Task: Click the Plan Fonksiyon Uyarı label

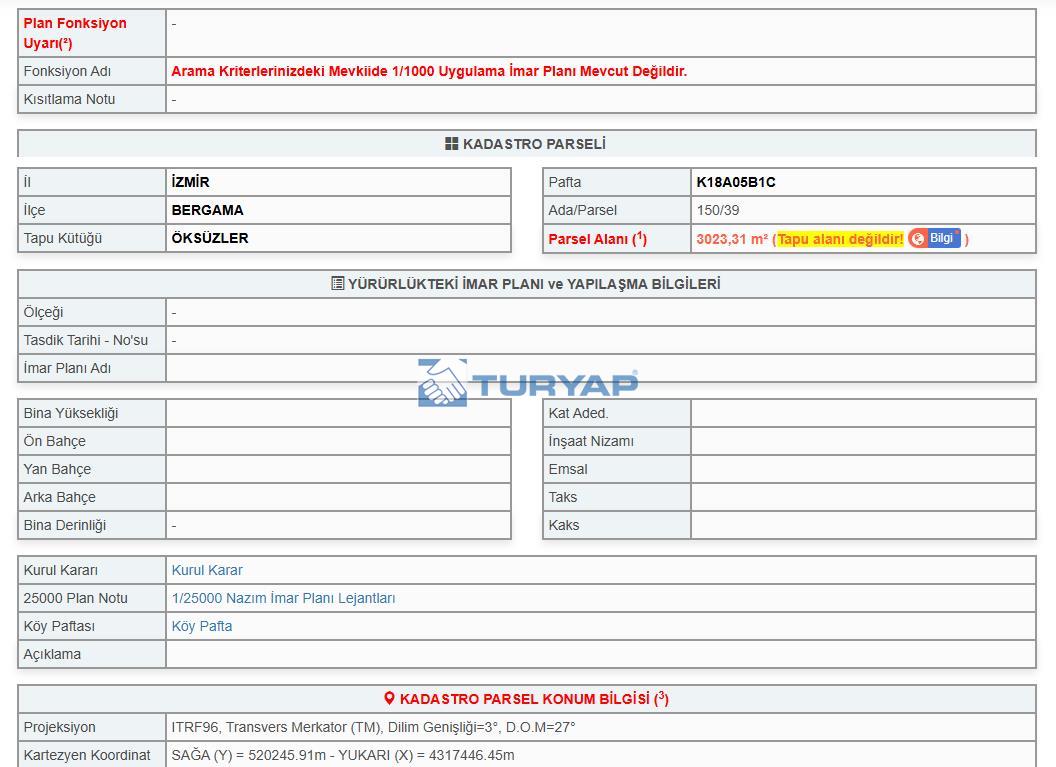Action: [75, 33]
